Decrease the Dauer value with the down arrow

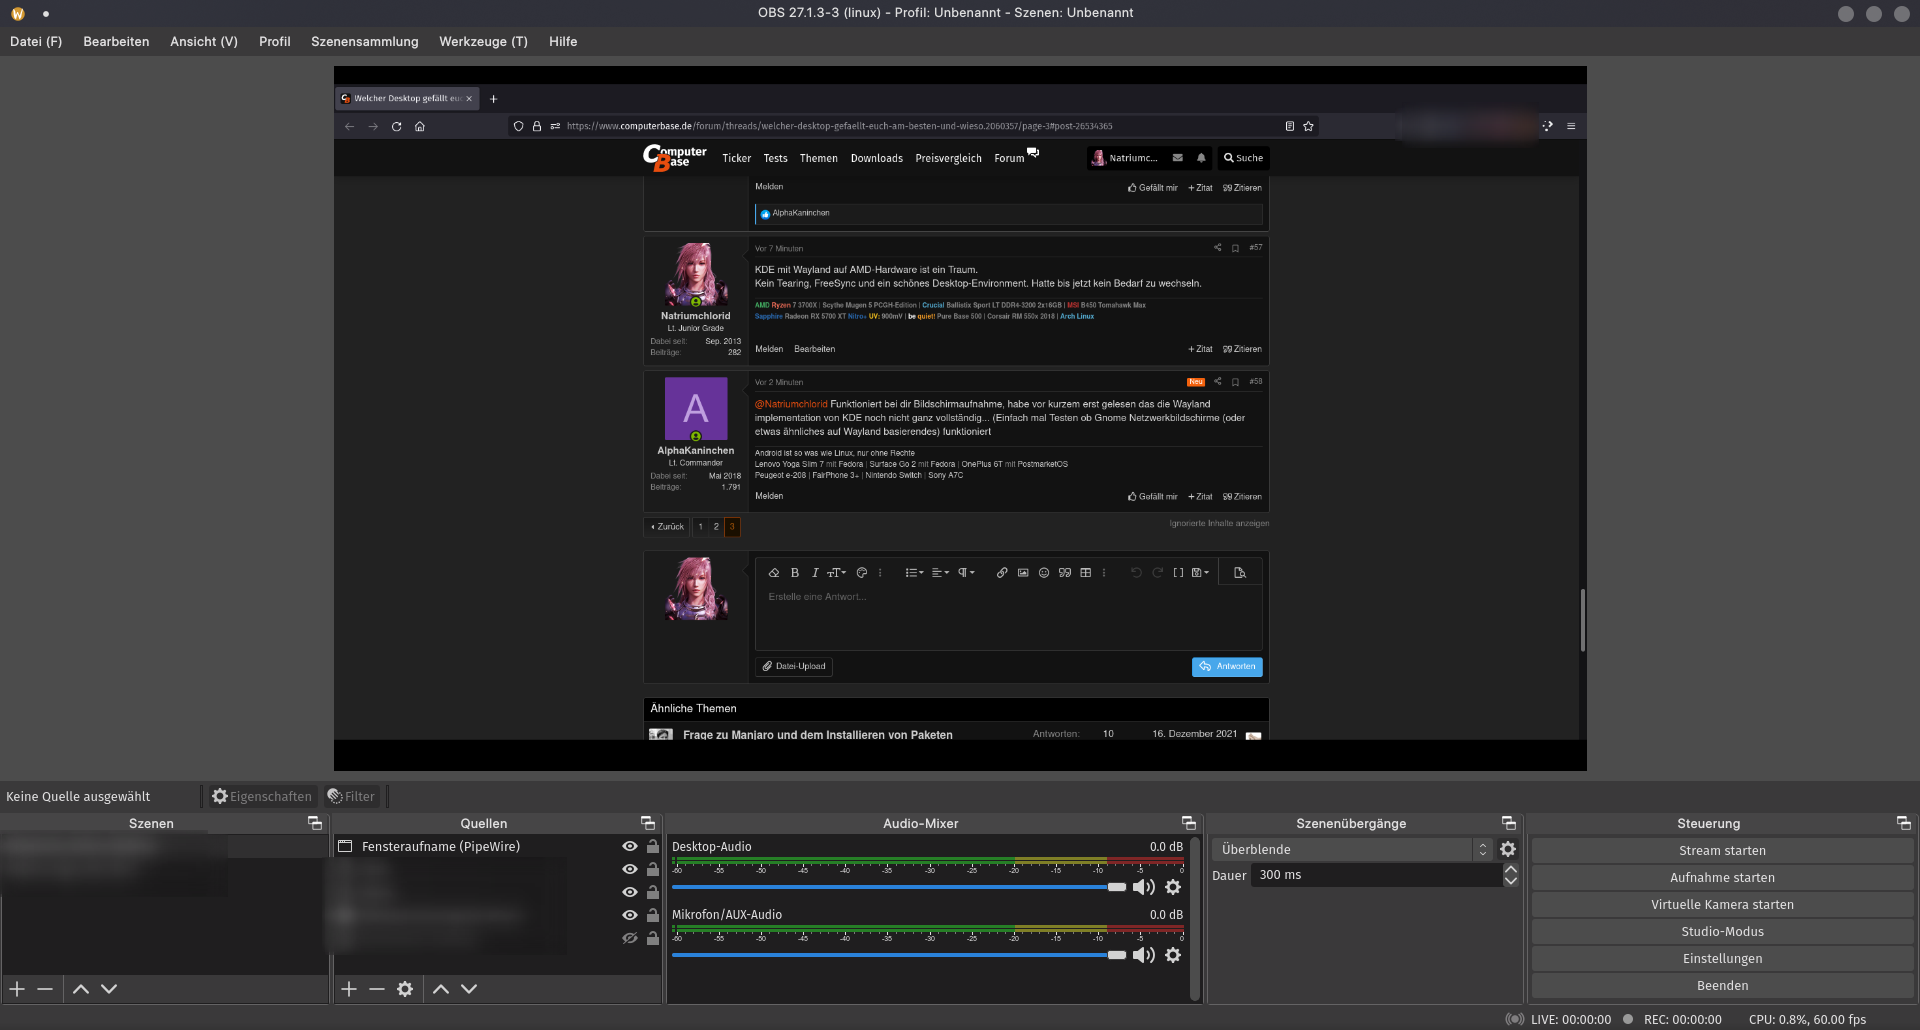tap(1511, 881)
